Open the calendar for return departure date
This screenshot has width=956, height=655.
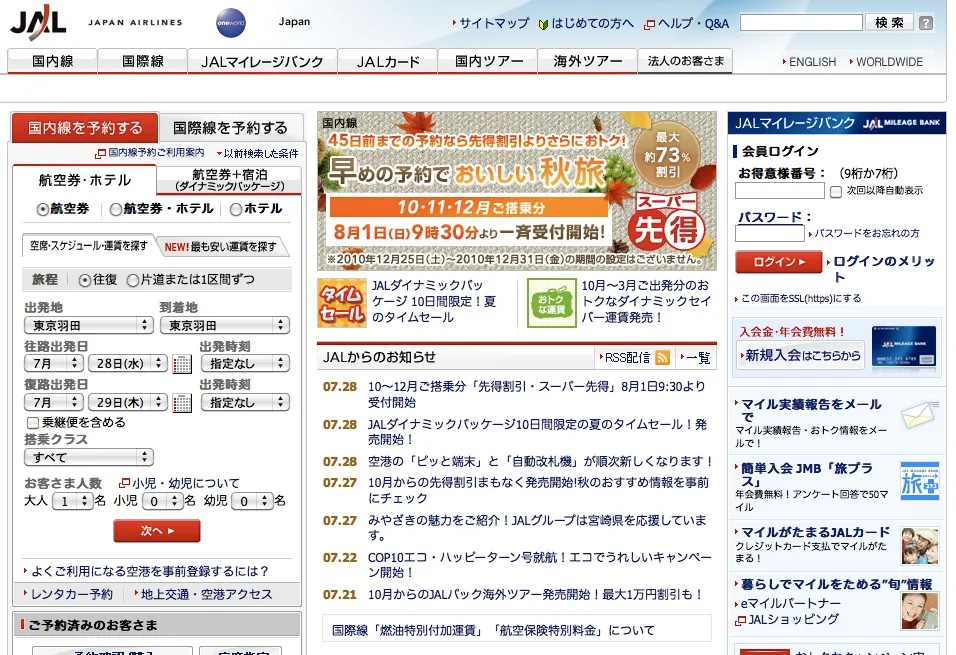pyautogui.click(x=182, y=400)
